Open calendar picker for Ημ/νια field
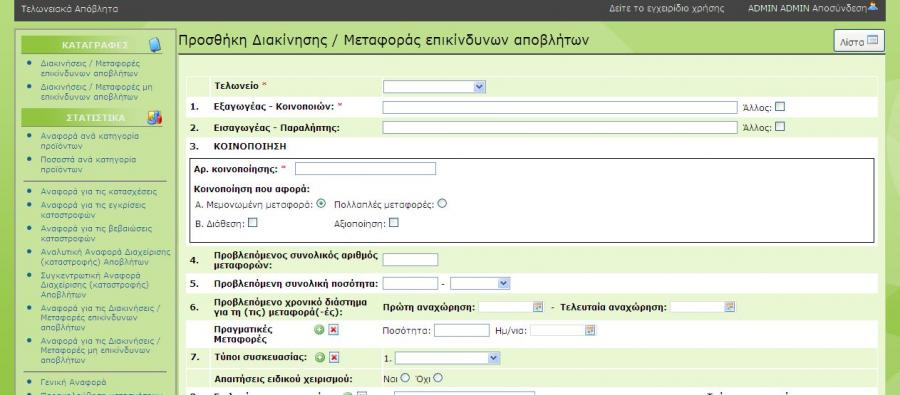Screen dimensions: 900x395 click(590, 331)
